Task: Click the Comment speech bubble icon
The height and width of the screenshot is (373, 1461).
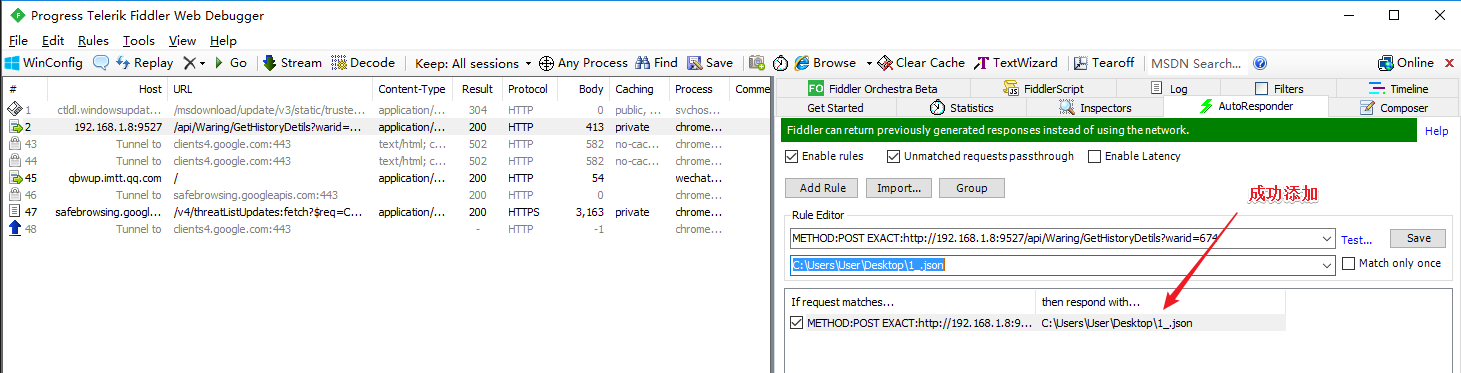Action: 101,62
